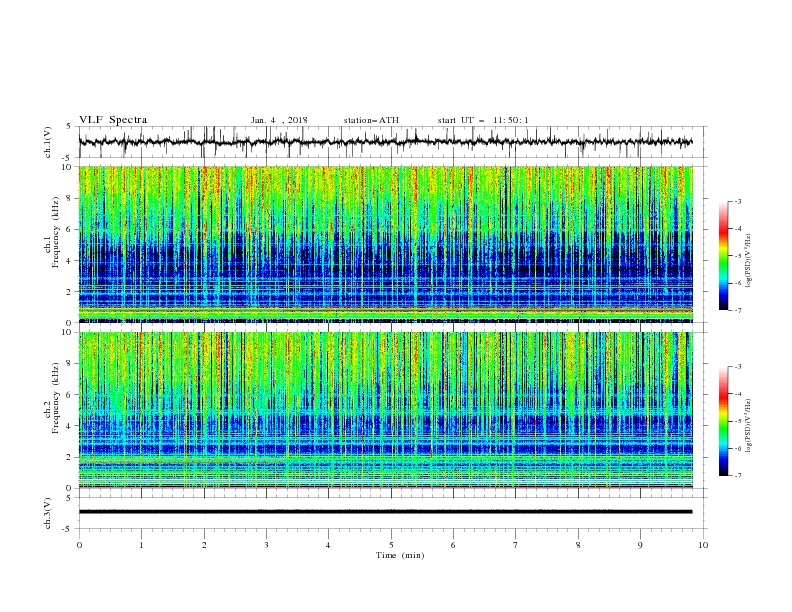This screenshot has height=612, width=792.
Task: Click the ch.3(V) flat black trace
Action: pyautogui.click(x=386, y=512)
